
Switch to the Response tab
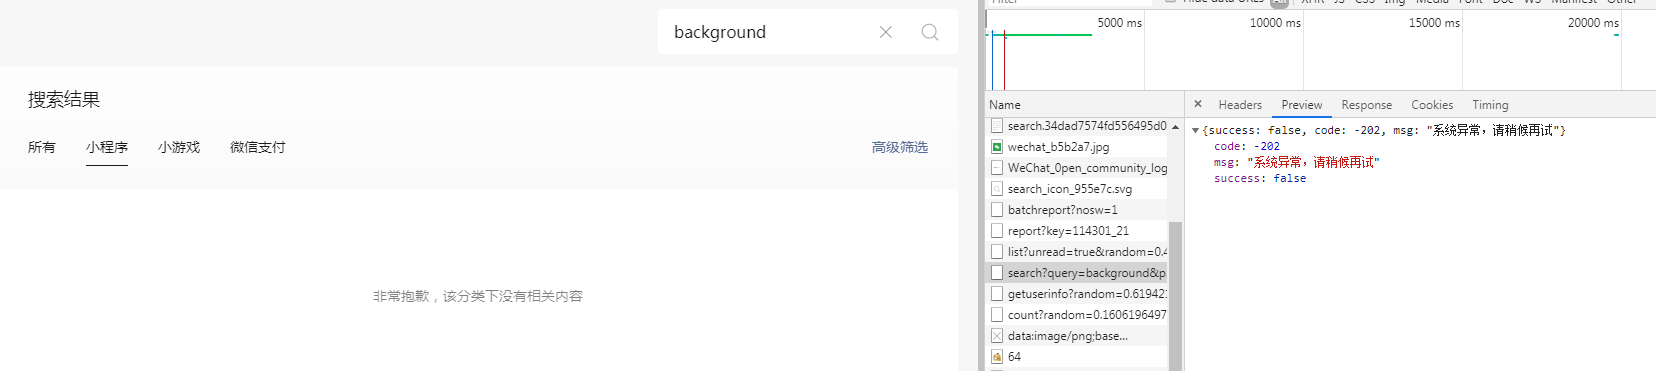click(x=1367, y=105)
